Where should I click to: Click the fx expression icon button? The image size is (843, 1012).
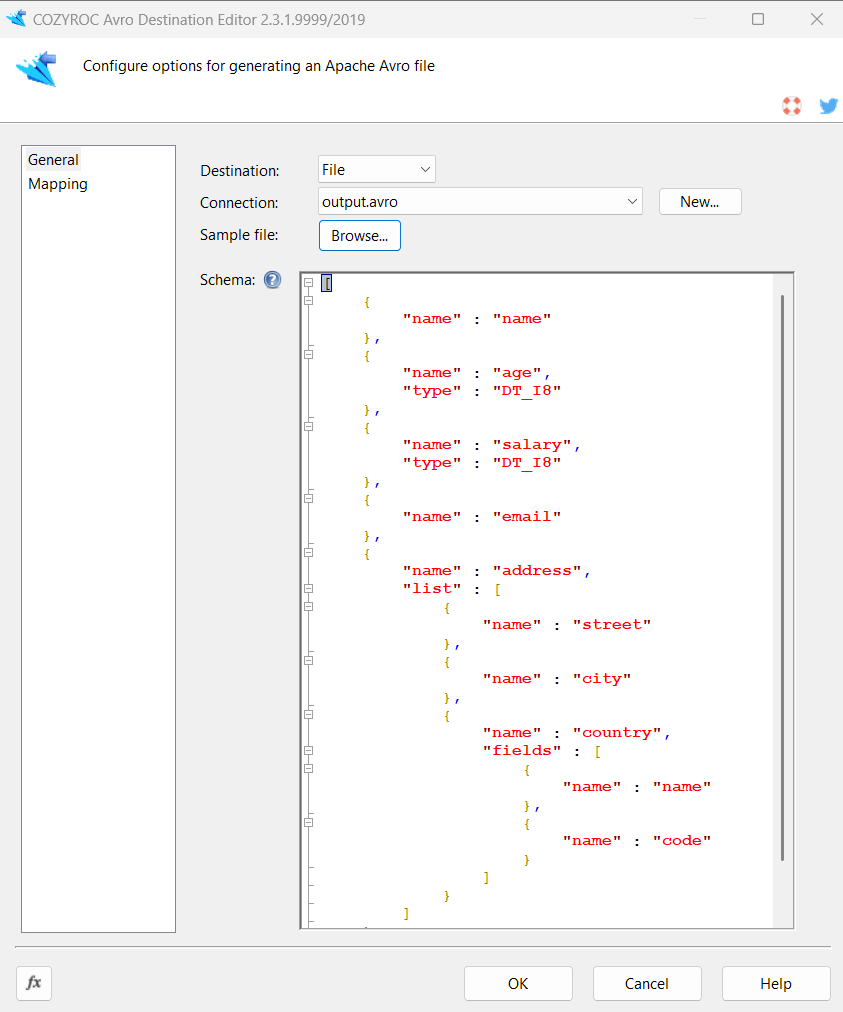(34, 983)
